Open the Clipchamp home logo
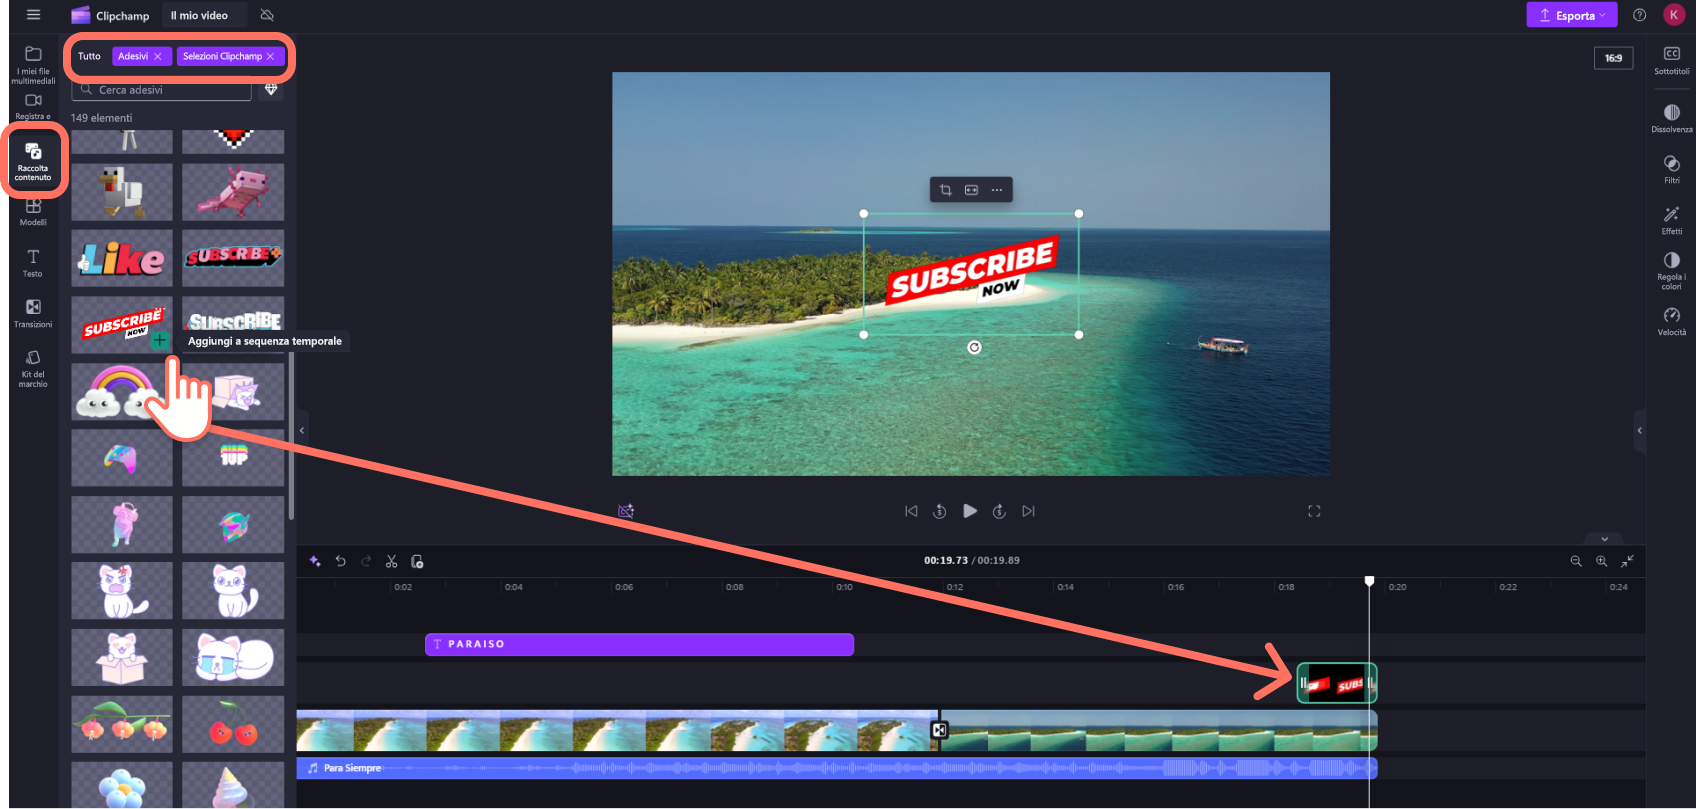This screenshot has height=809, width=1696. click(110, 15)
